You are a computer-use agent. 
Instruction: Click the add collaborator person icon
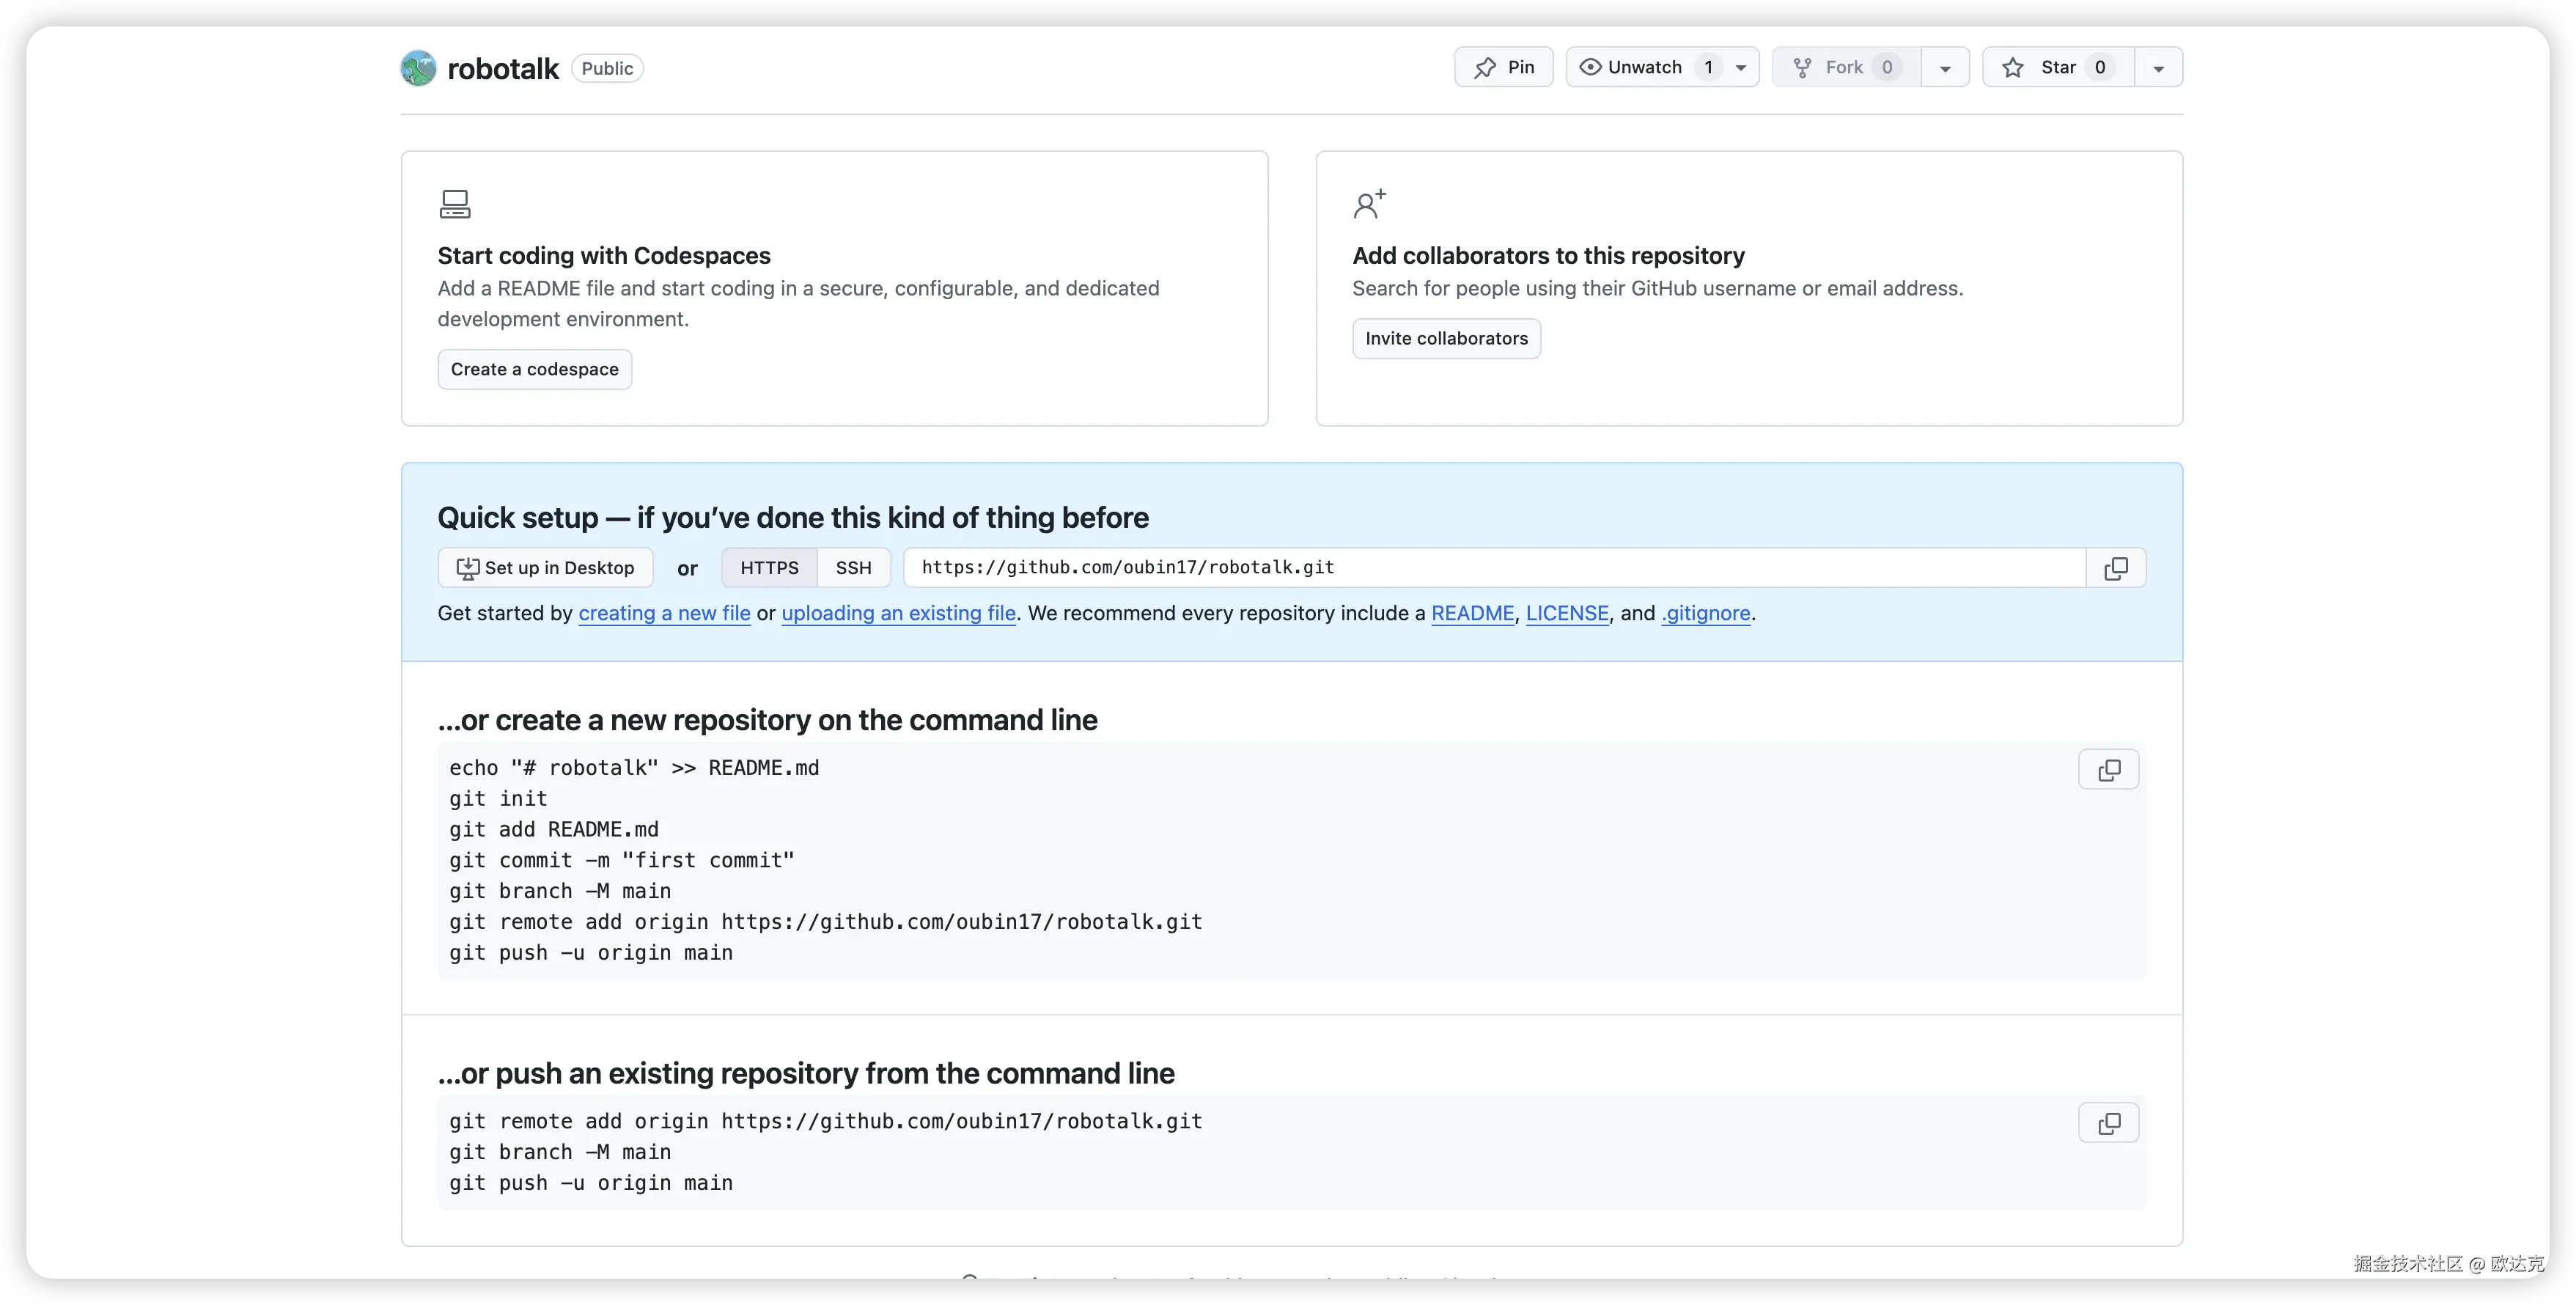pyautogui.click(x=1369, y=204)
